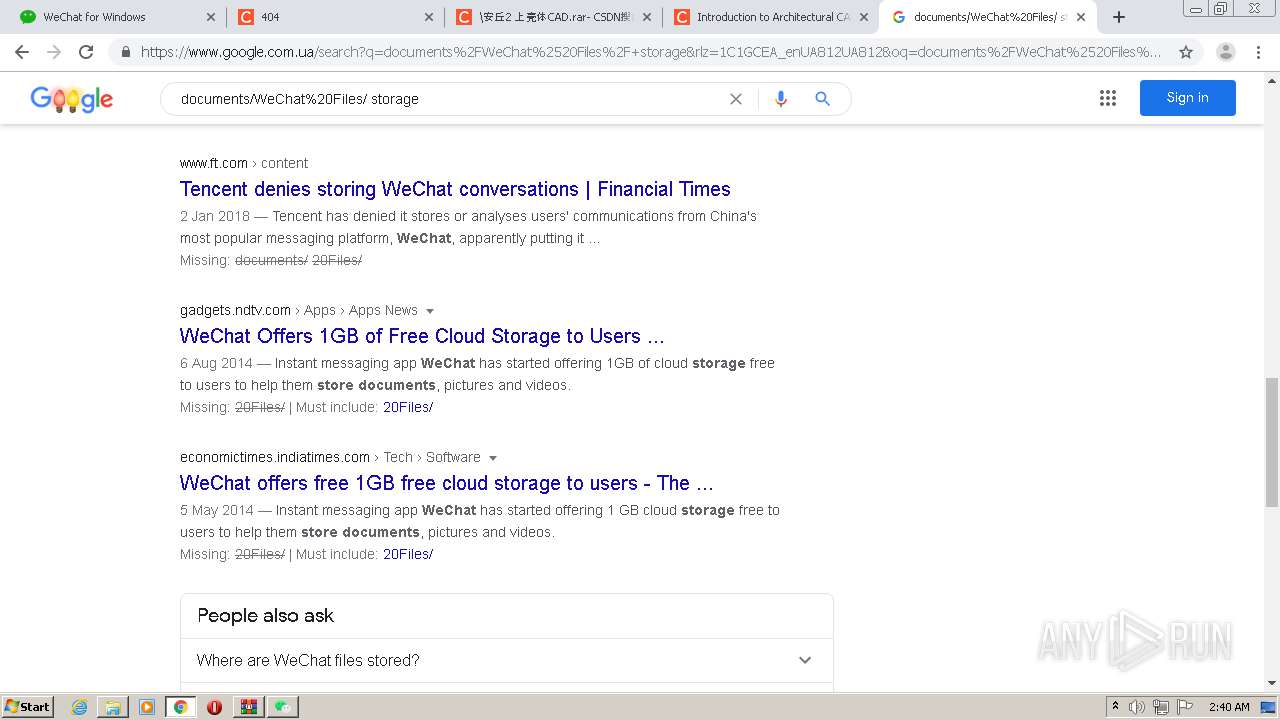
Task: Launch Internet Explorer from the taskbar
Action: pos(80,707)
